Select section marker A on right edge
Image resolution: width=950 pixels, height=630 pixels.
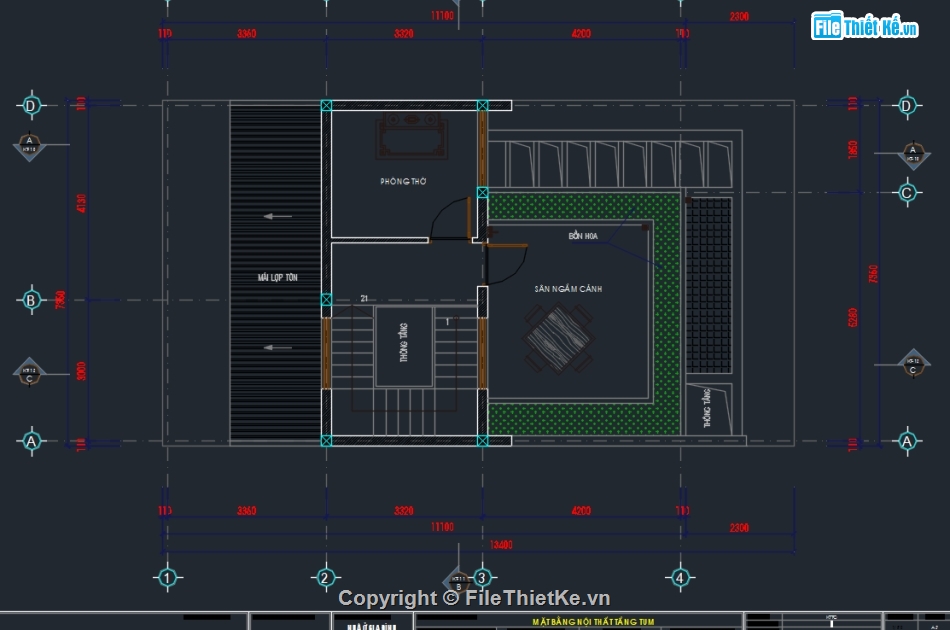point(913,154)
